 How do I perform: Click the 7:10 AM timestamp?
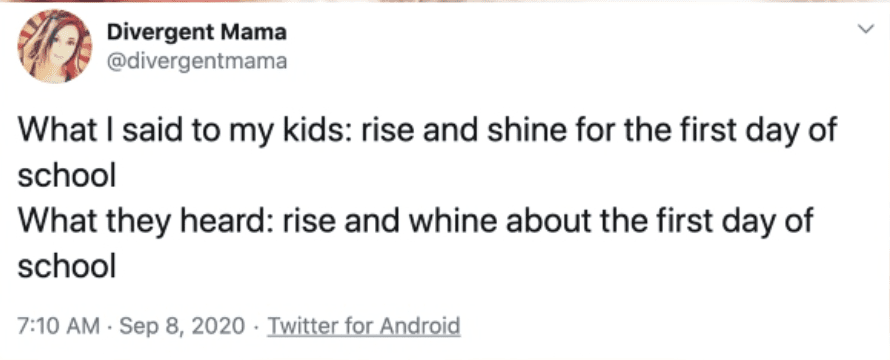click(x=59, y=326)
